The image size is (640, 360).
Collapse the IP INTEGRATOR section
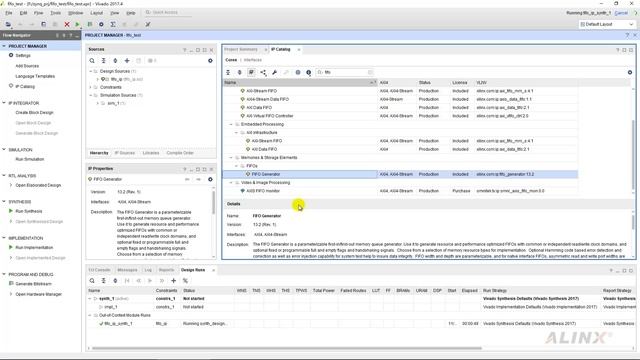tap(4, 103)
